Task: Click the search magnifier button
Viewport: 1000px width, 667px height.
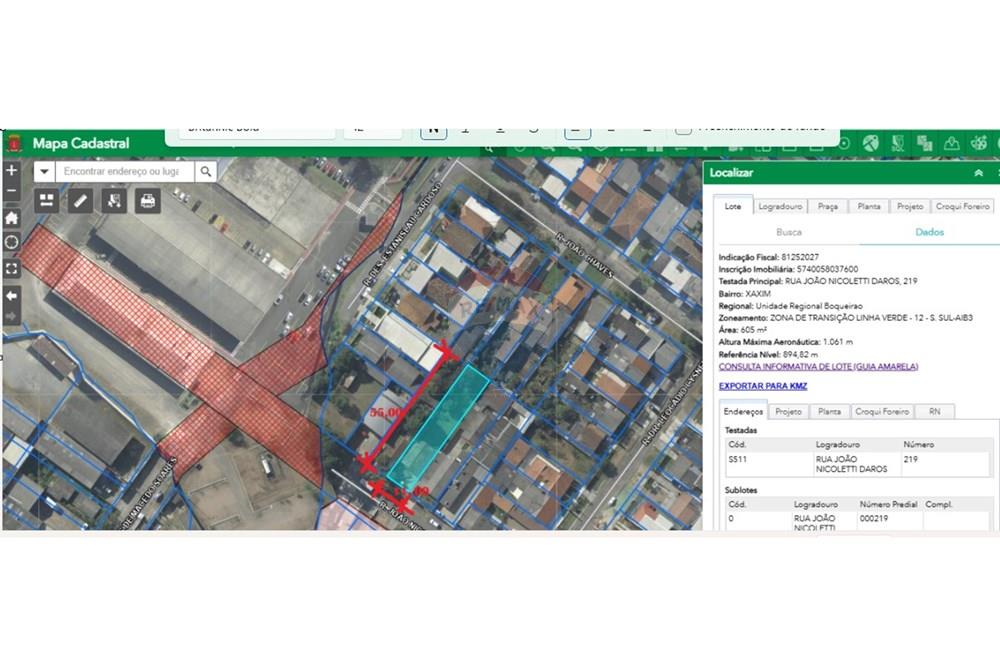Action: (205, 172)
